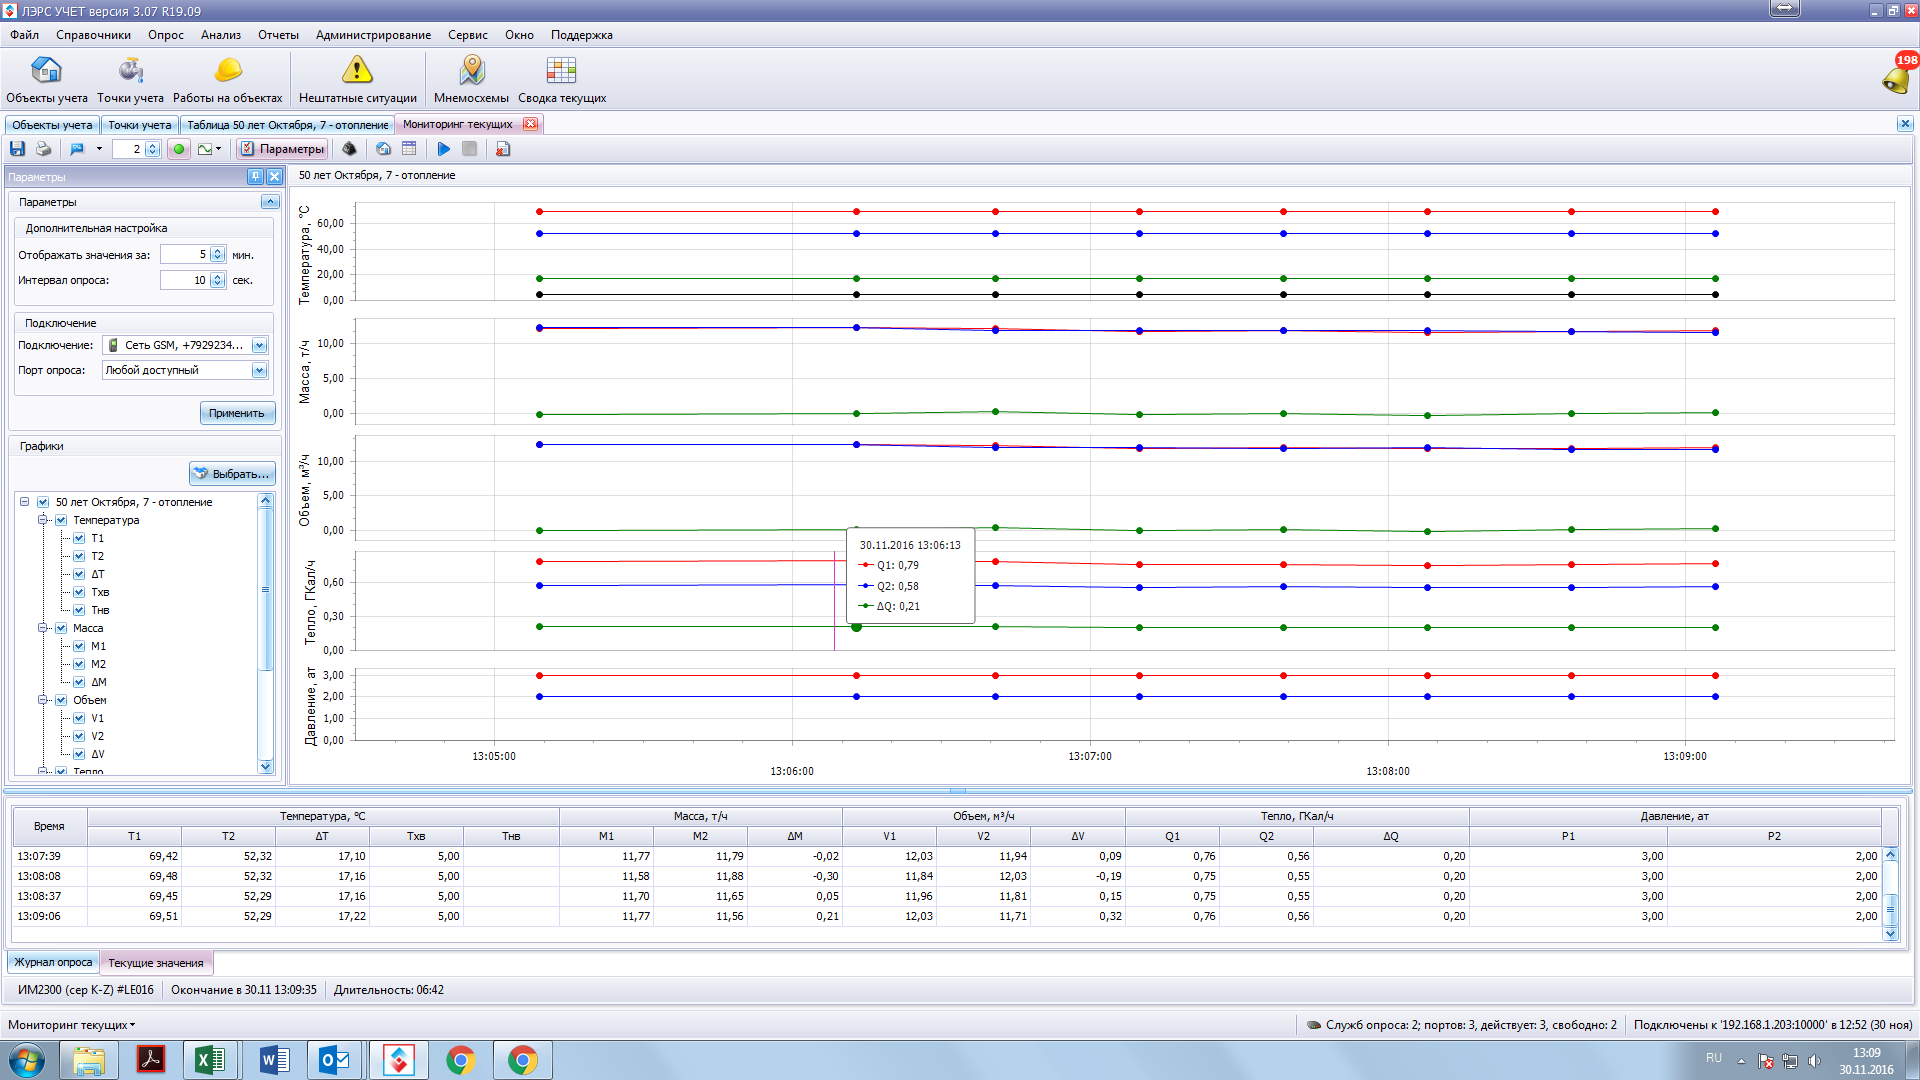Save data with the floppy disk icon
The height and width of the screenshot is (1080, 1920).
[x=17, y=149]
